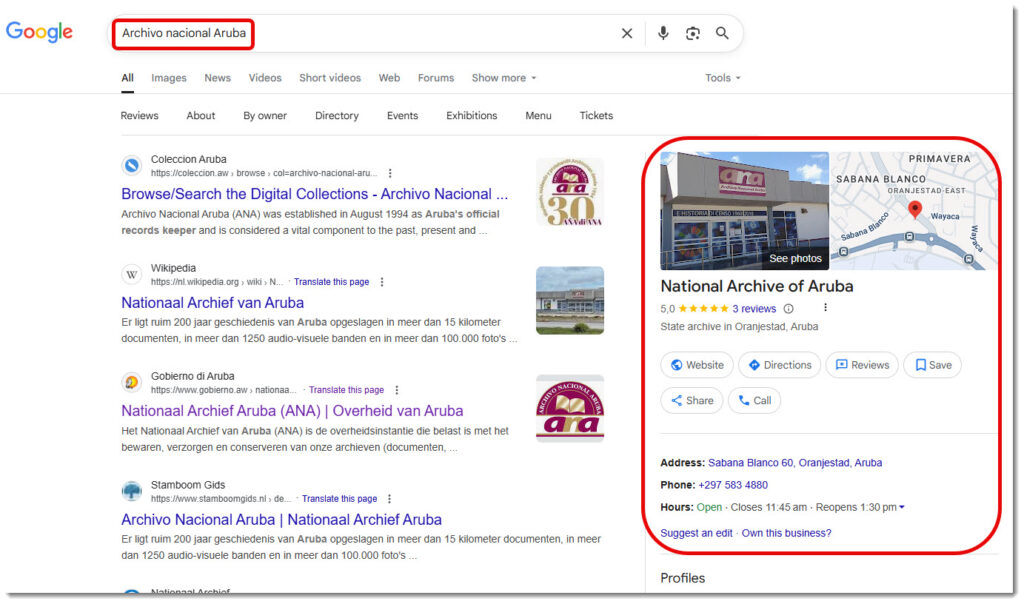Select the Menu filter chip
1024x604 pixels.
click(x=538, y=116)
